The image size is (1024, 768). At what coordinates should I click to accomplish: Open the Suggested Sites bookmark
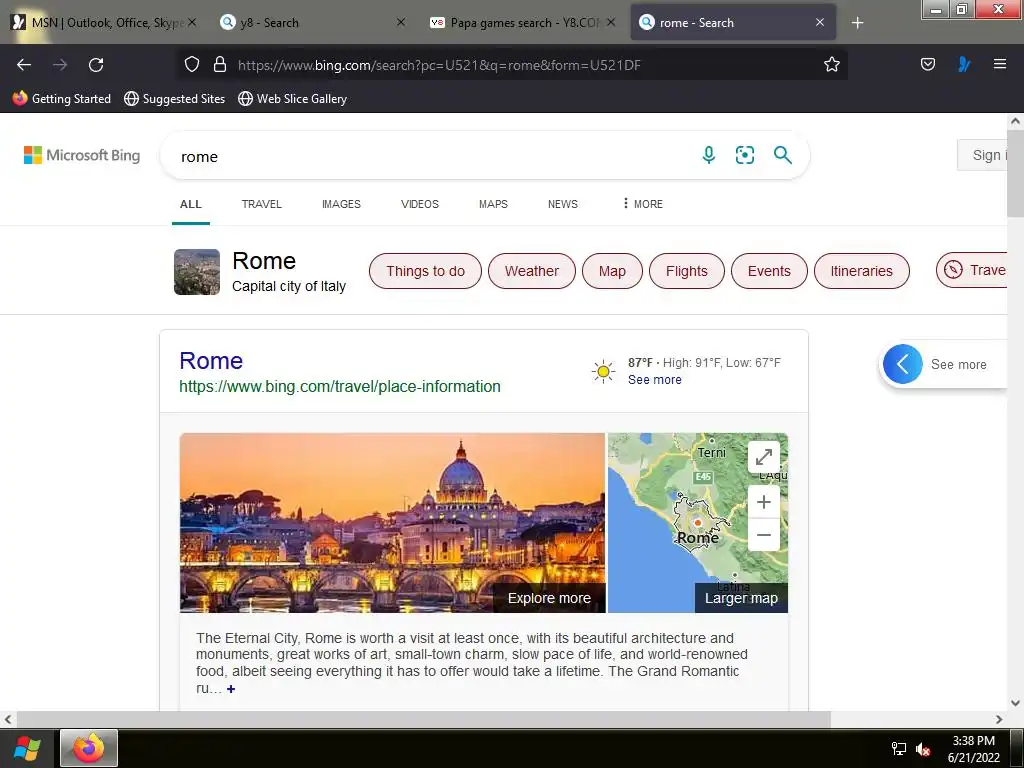pos(174,99)
